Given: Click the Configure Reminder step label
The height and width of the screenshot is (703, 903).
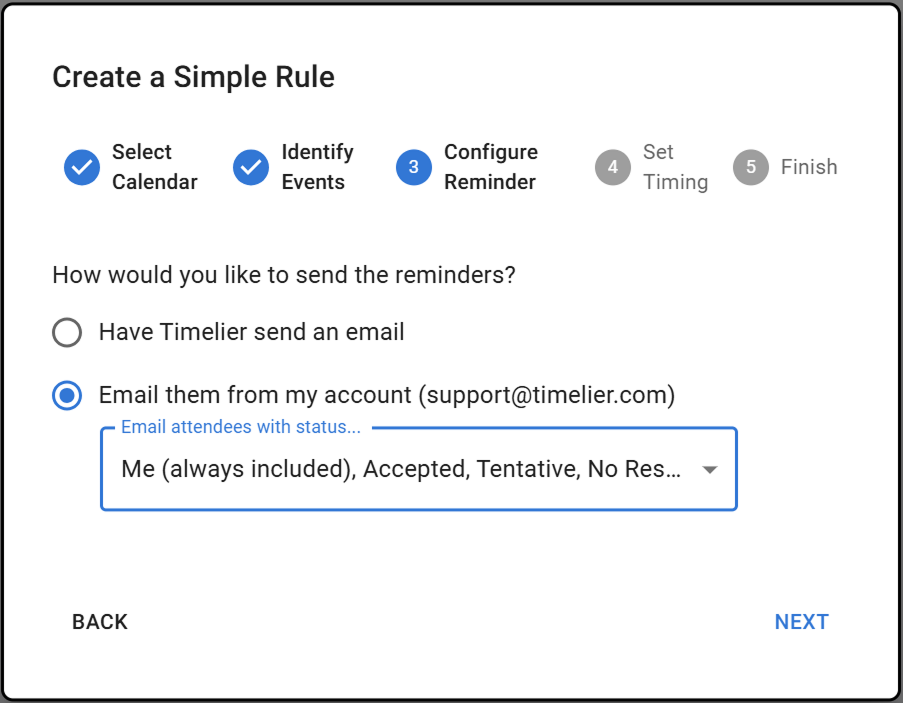Looking at the screenshot, I should 490,167.
